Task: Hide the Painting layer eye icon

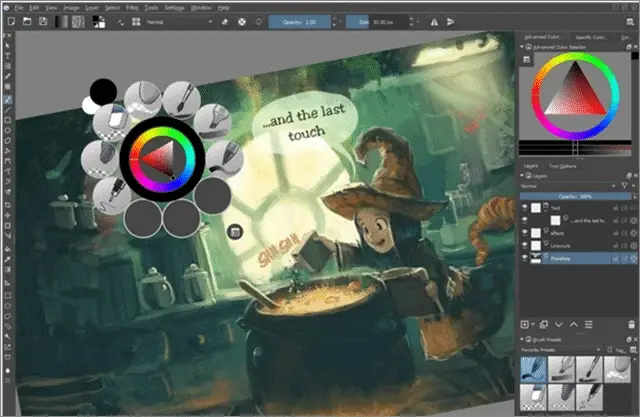Action: [x=525, y=258]
